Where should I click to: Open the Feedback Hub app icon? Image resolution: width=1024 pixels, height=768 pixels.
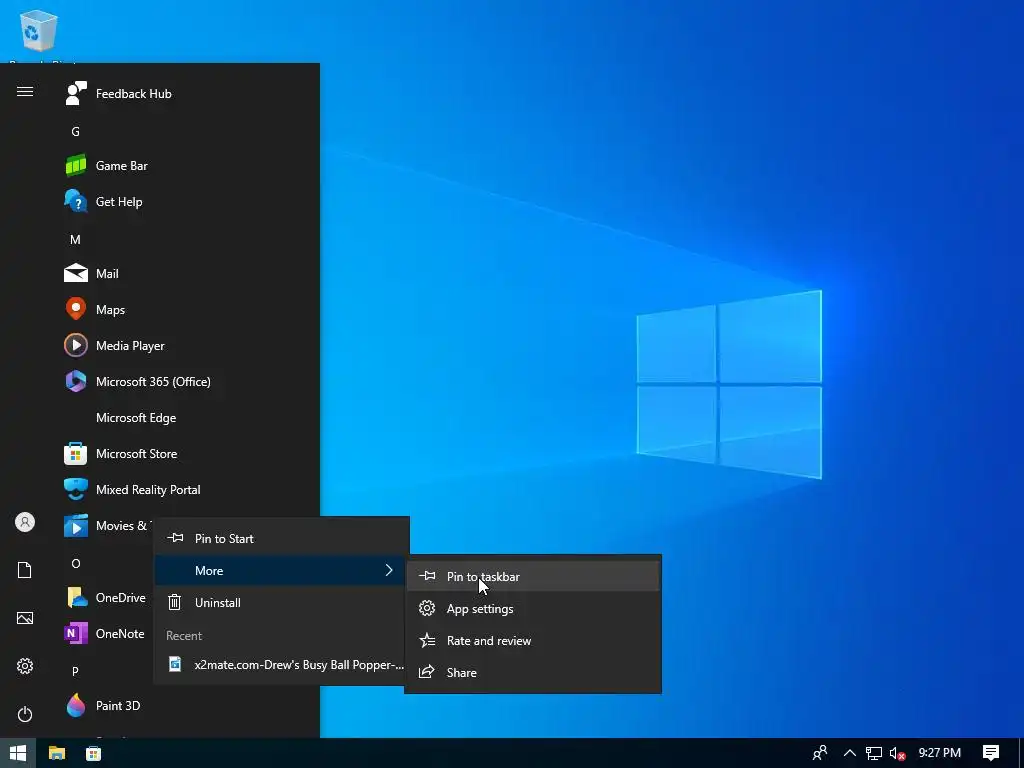(76, 93)
